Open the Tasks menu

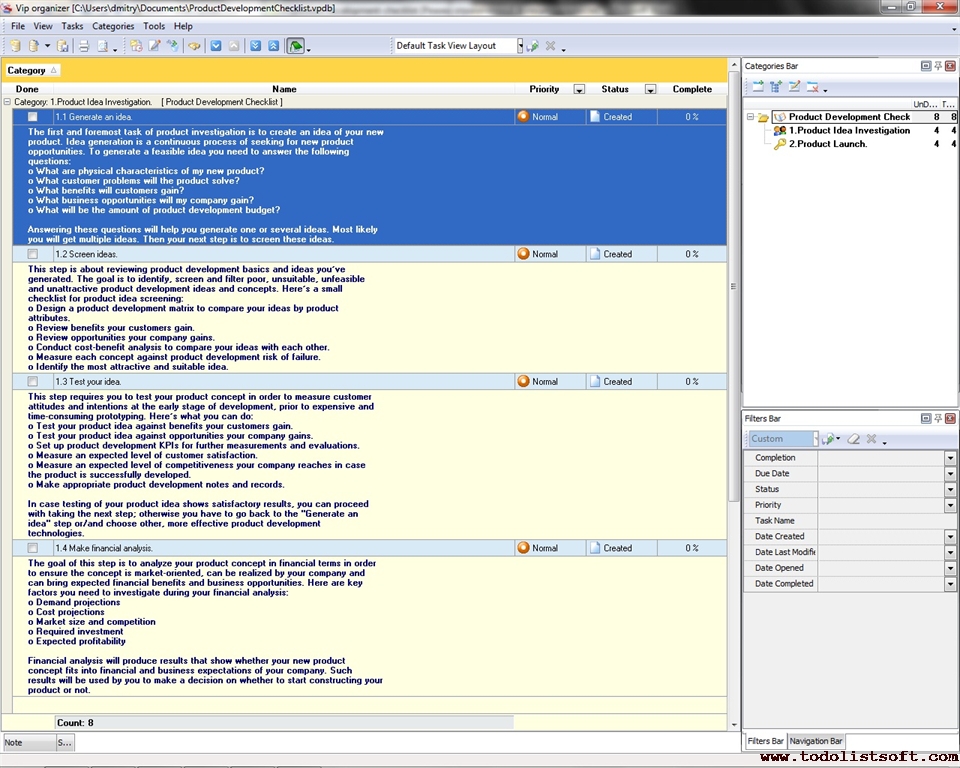point(72,26)
